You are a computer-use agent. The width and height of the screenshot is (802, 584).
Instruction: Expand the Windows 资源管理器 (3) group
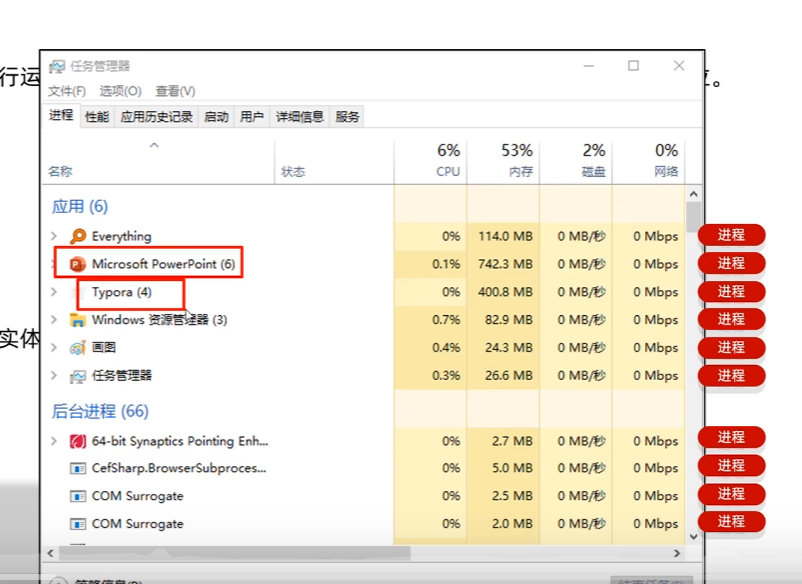(x=54, y=320)
